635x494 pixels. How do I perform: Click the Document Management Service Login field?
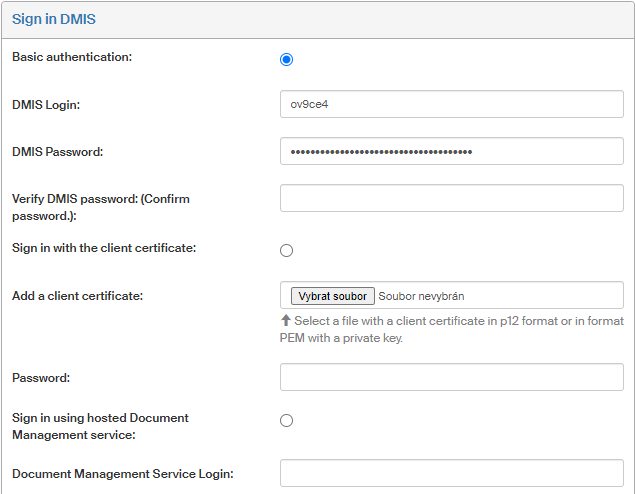(x=452, y=473)
